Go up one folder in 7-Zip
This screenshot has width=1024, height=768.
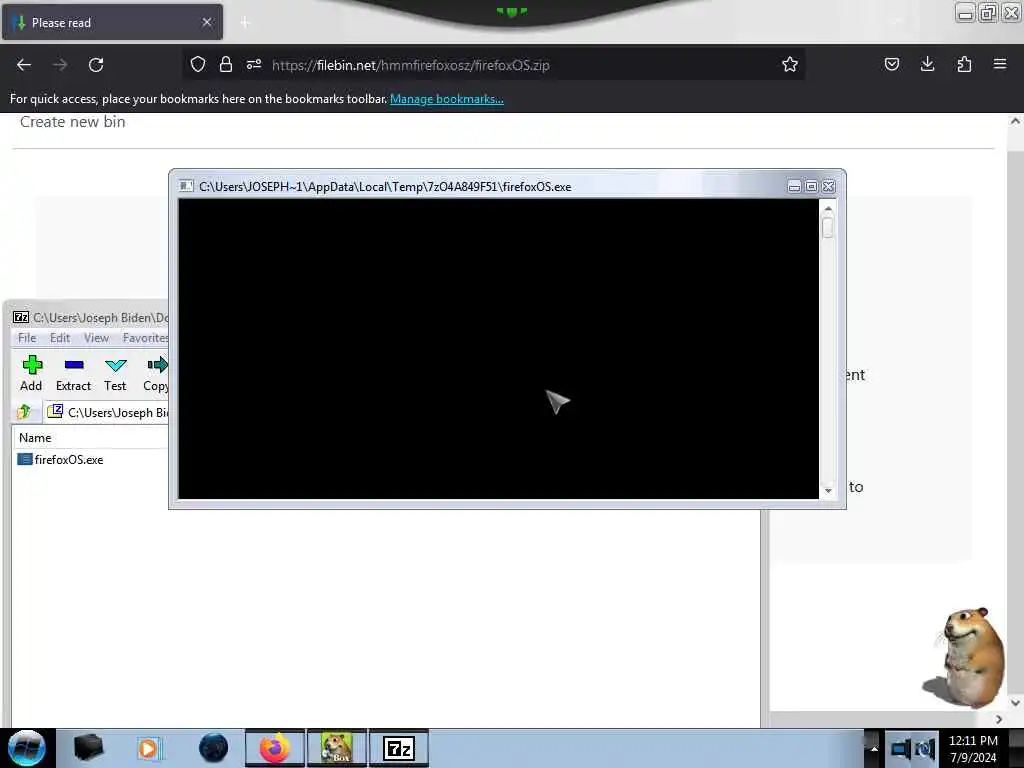[x=25, y=412]
